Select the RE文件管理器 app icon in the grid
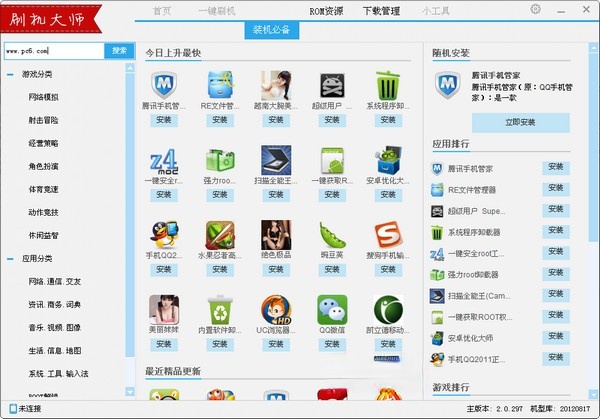600x419 pixels. (x=220, y=85)
